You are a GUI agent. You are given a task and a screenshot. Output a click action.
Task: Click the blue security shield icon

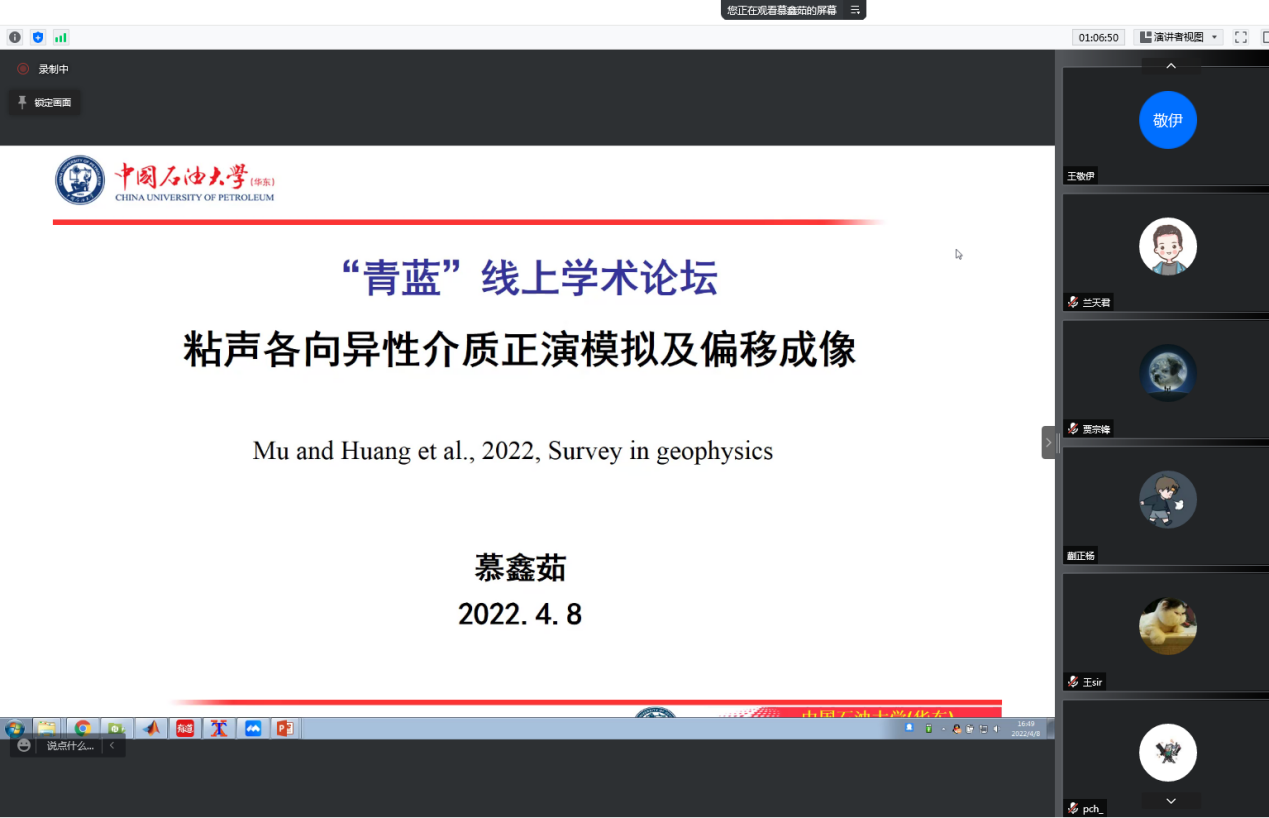(38, 37)
